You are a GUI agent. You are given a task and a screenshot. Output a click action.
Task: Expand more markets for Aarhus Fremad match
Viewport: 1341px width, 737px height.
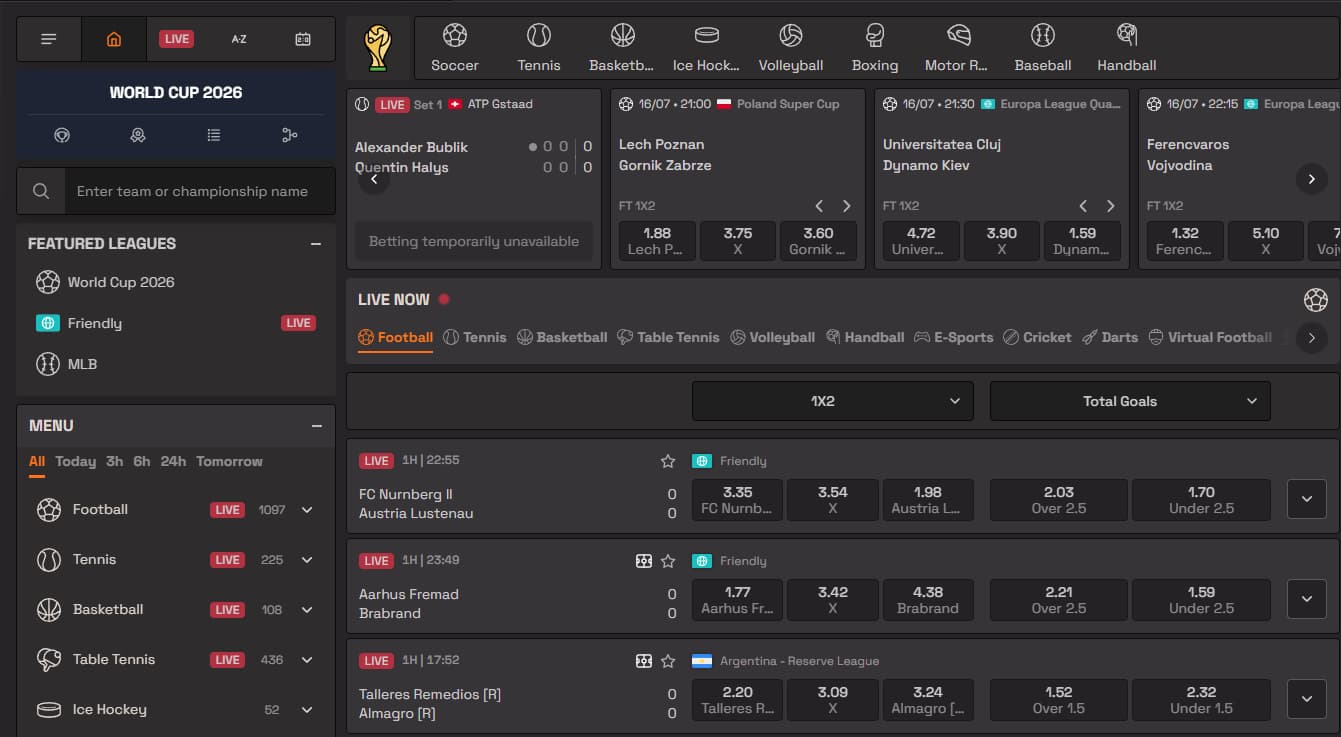point(1307,599)
